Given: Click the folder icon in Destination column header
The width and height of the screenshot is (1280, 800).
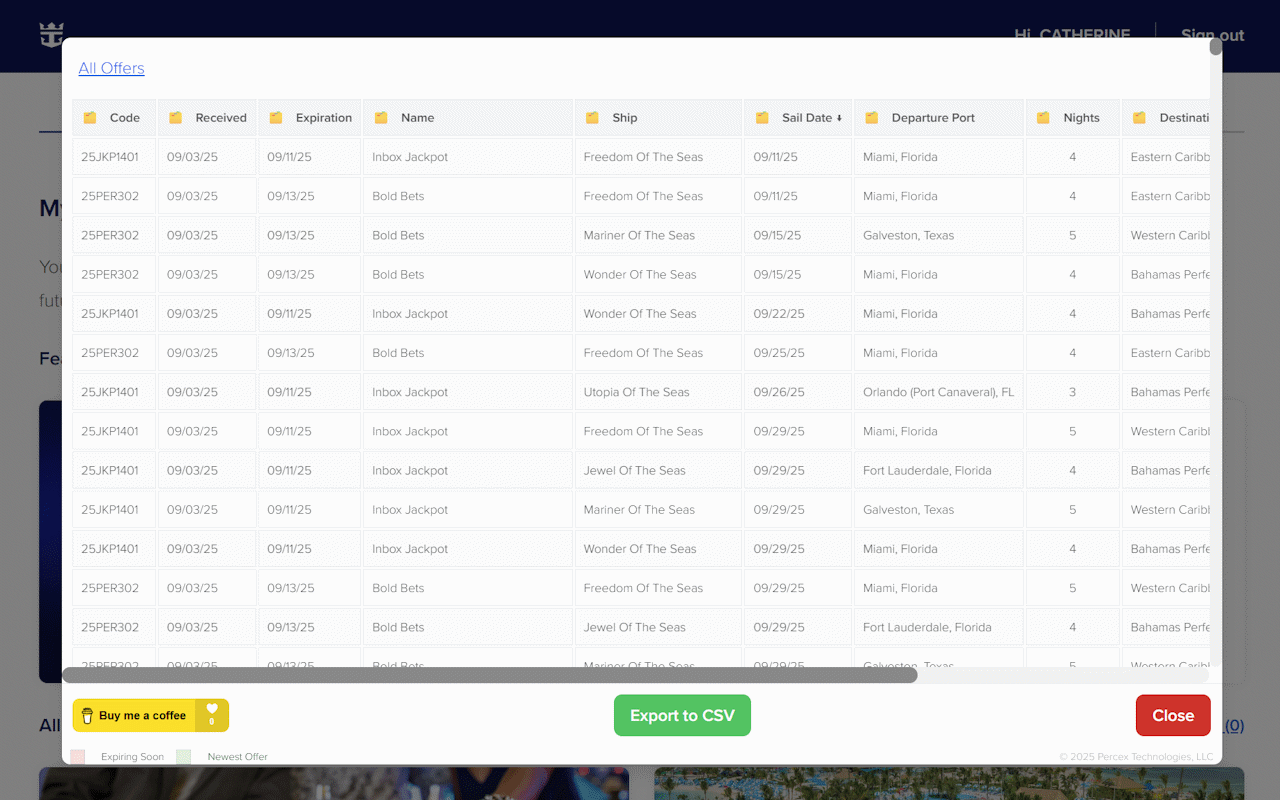Looking at the screenshot, I should (x=1139, y=118).
